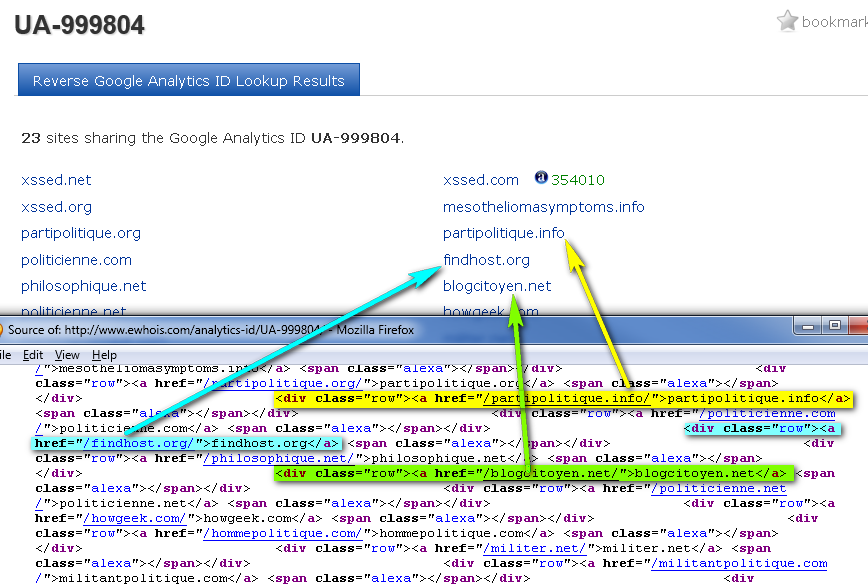The image size is (868, 585).
Task: Open the Edit menu in source window
Action: (33, 355)
